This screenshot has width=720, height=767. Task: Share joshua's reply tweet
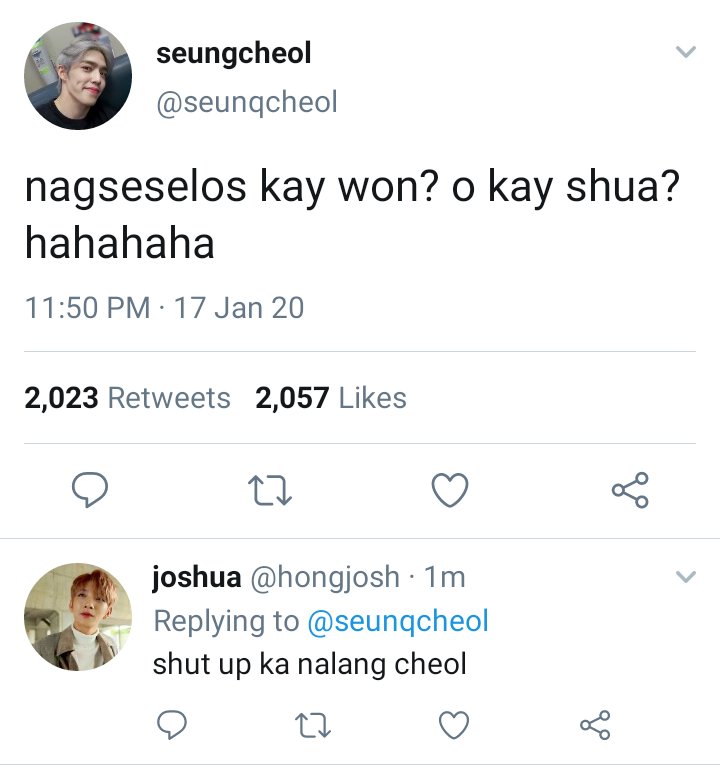click(x=595, y=724)
